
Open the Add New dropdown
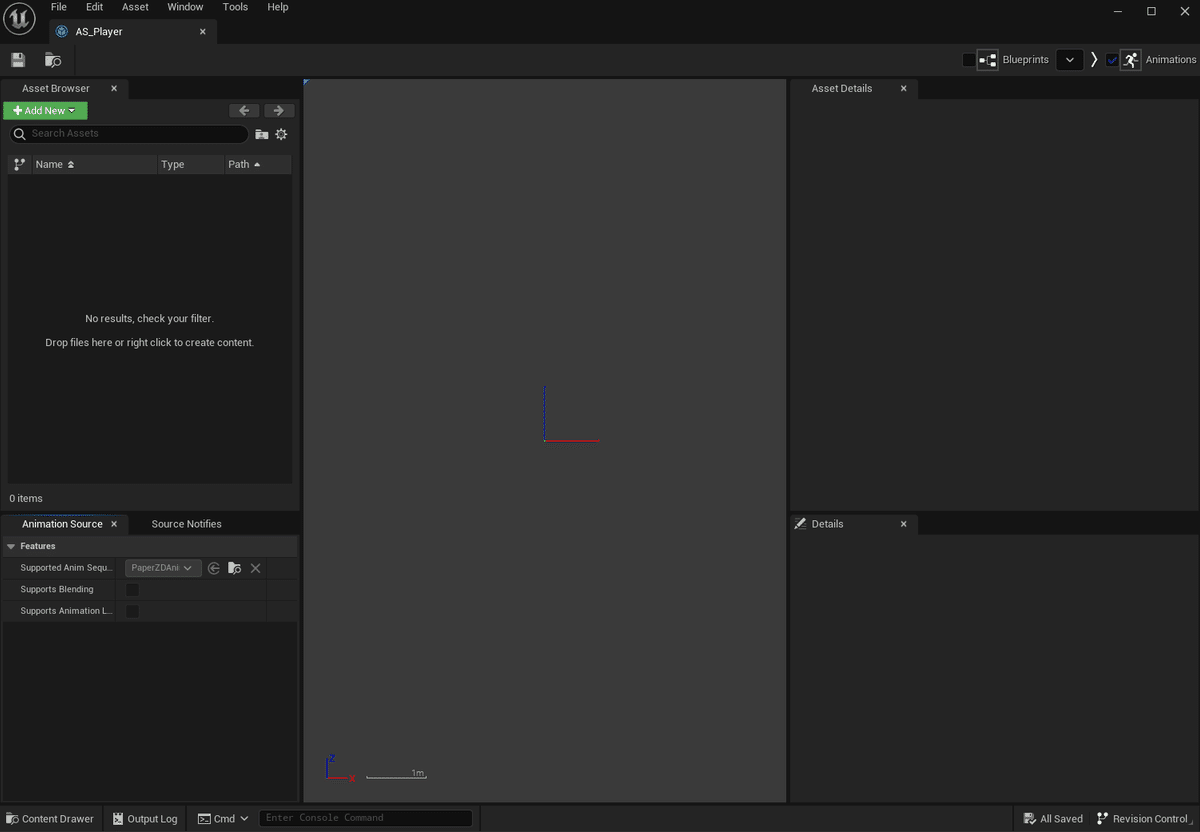[x=45, y=110]
